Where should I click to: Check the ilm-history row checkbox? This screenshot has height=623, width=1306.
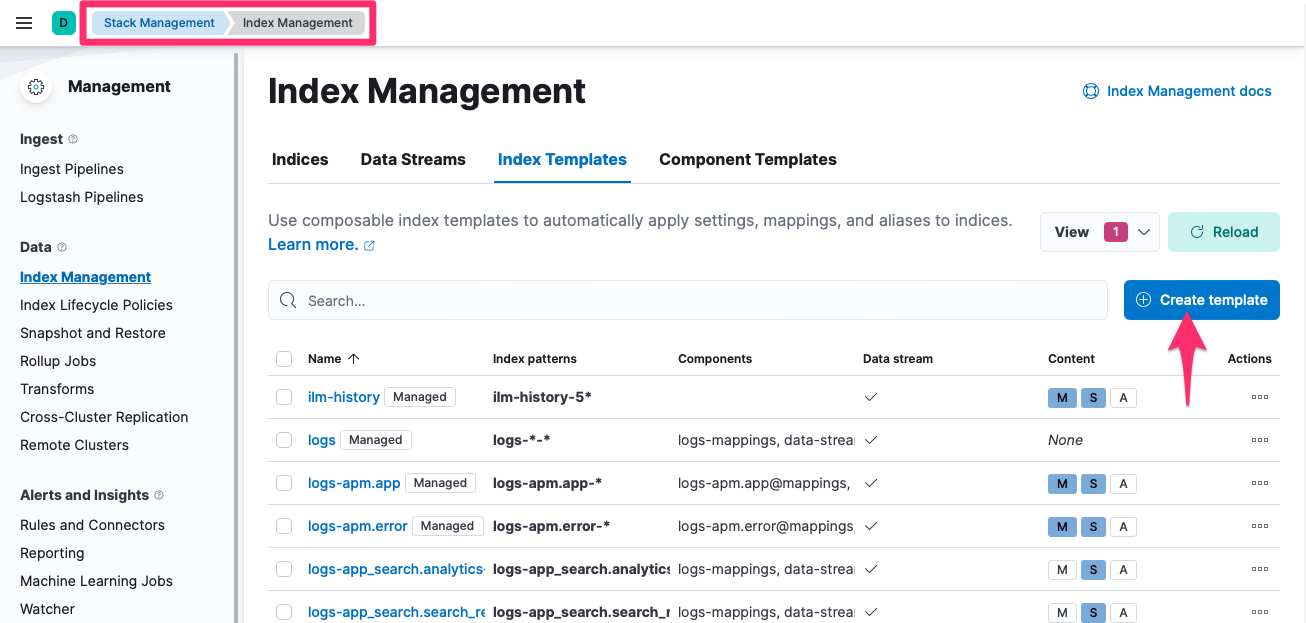pos(284,397)
